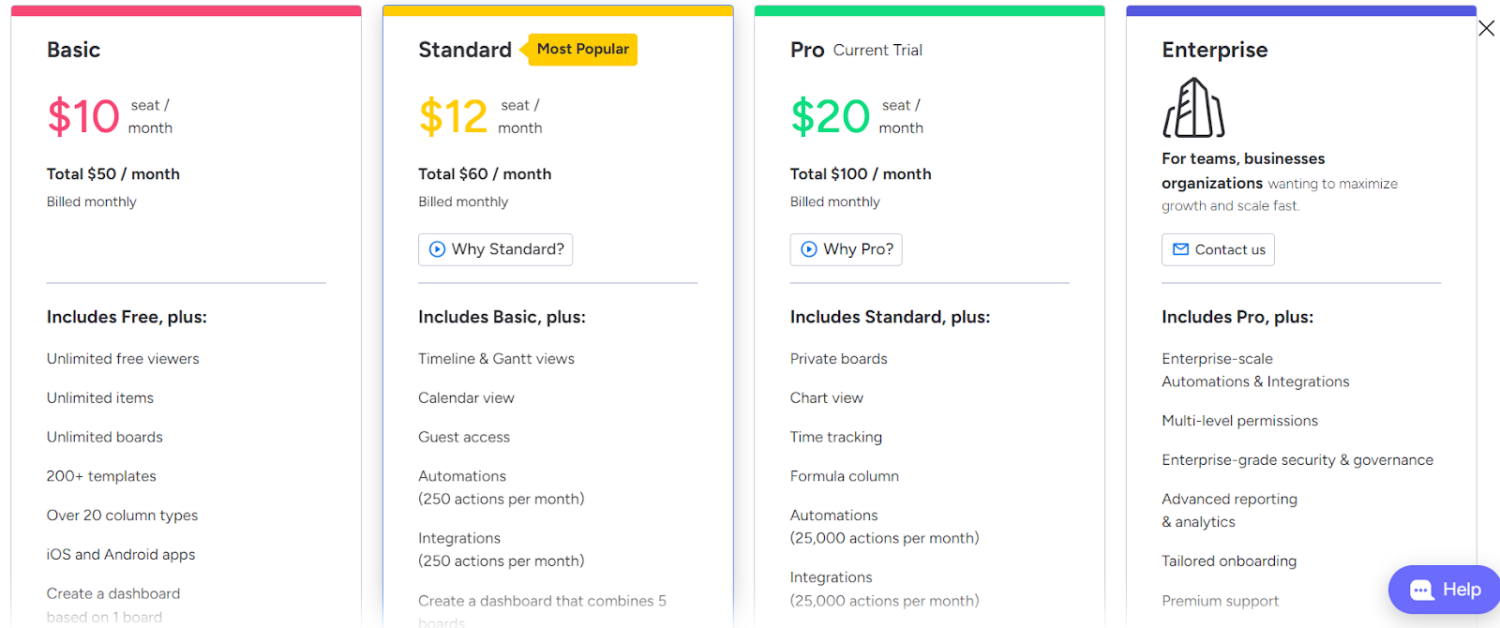Click Total $60 / month under Standard
Screen dimensions: 1500x628
point(485,173)
